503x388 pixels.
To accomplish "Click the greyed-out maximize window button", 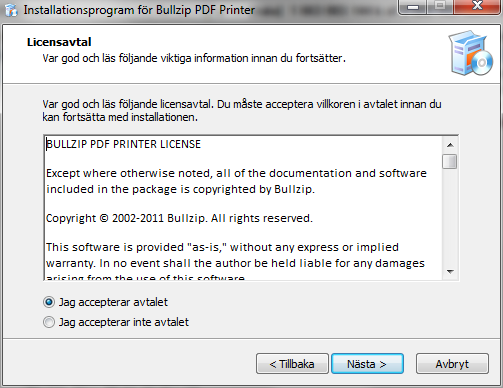I will click(440, 6).
